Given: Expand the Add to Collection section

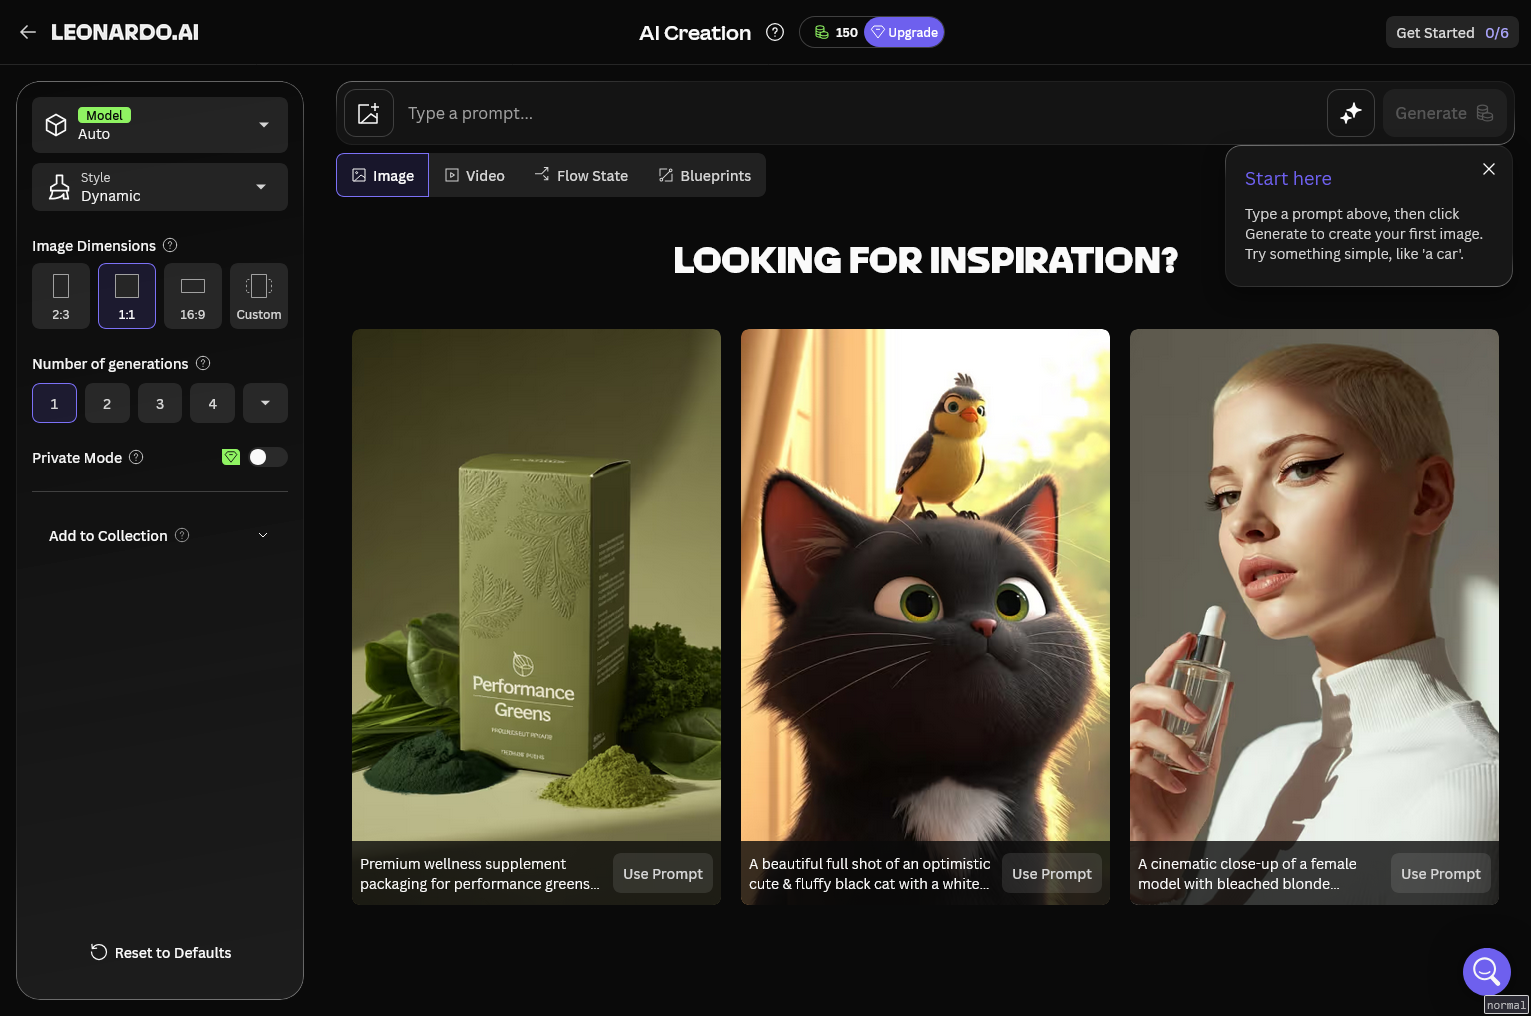Looking at the screenshot, I should coord(160,535).
